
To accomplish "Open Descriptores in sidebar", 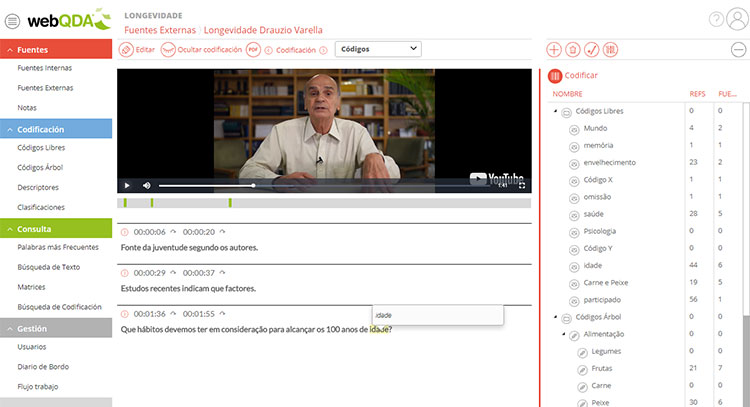I will 38,187.
